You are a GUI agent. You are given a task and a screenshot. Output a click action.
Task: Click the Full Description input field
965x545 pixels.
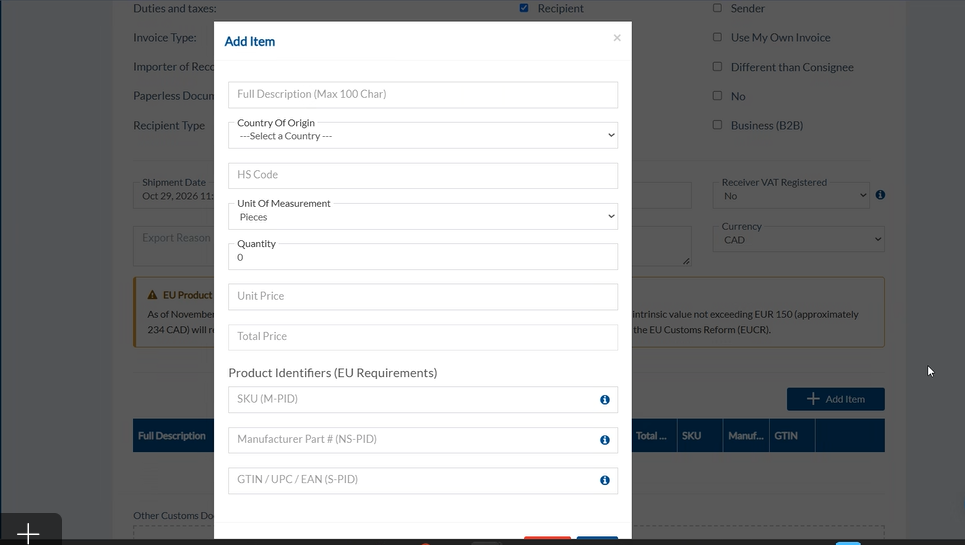click(x=423, y=95)
